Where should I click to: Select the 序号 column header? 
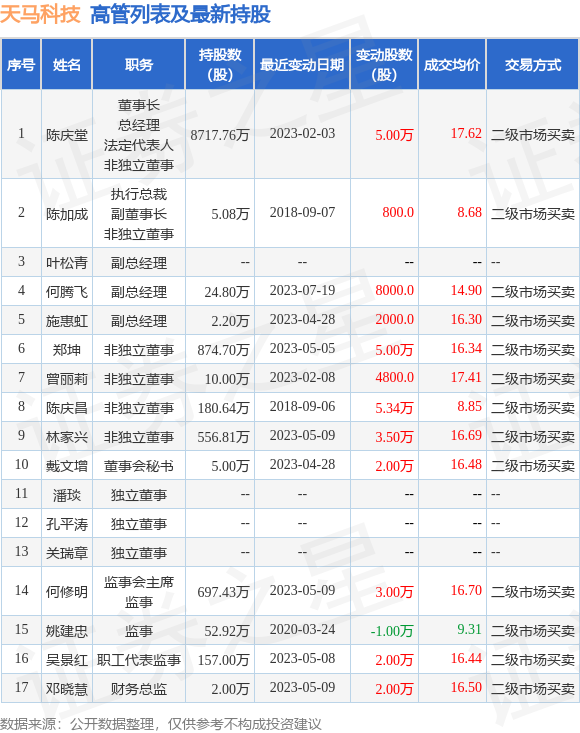pyautogui.click(x=21, y=65)
